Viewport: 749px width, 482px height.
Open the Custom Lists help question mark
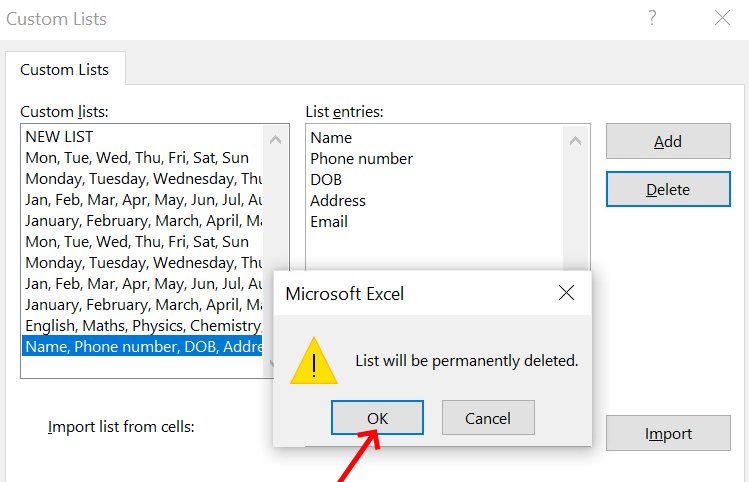(x=652, y=18)
